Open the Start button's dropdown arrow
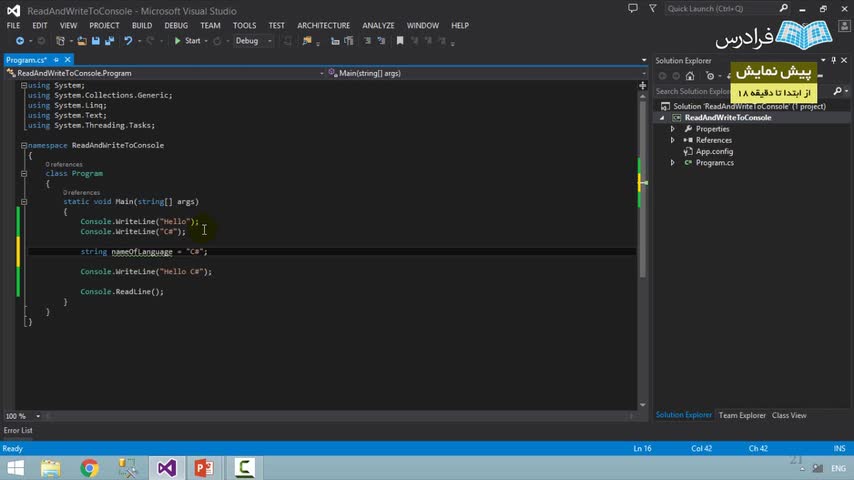The height and width of the screenshot is (480, 854). (x=206, y=41)
